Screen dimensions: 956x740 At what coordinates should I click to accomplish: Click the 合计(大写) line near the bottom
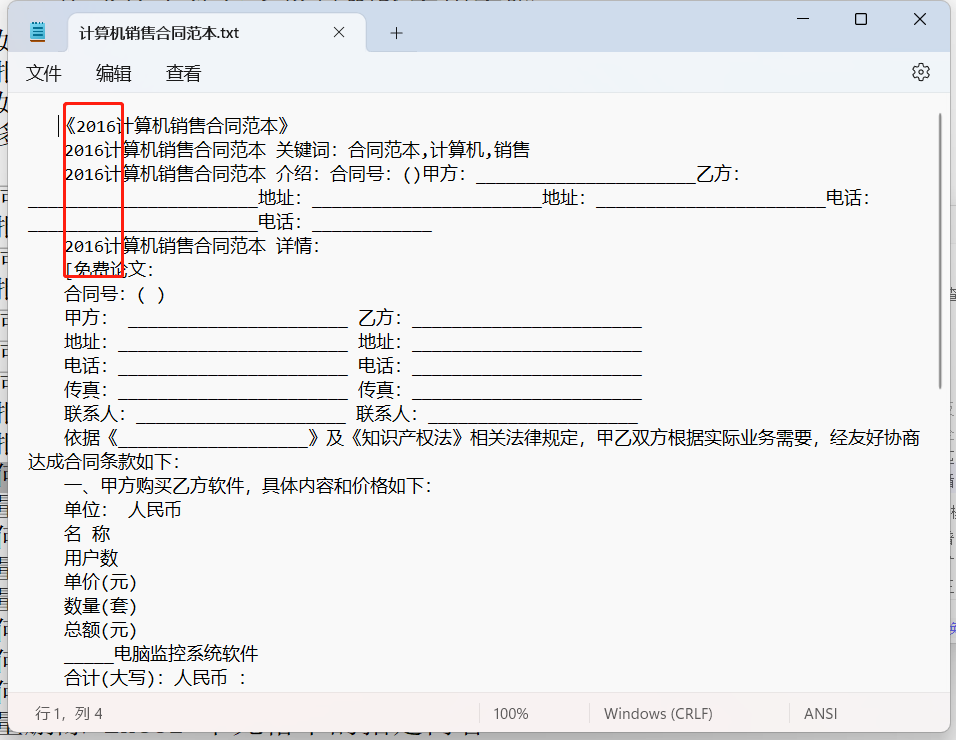point(140,678)
